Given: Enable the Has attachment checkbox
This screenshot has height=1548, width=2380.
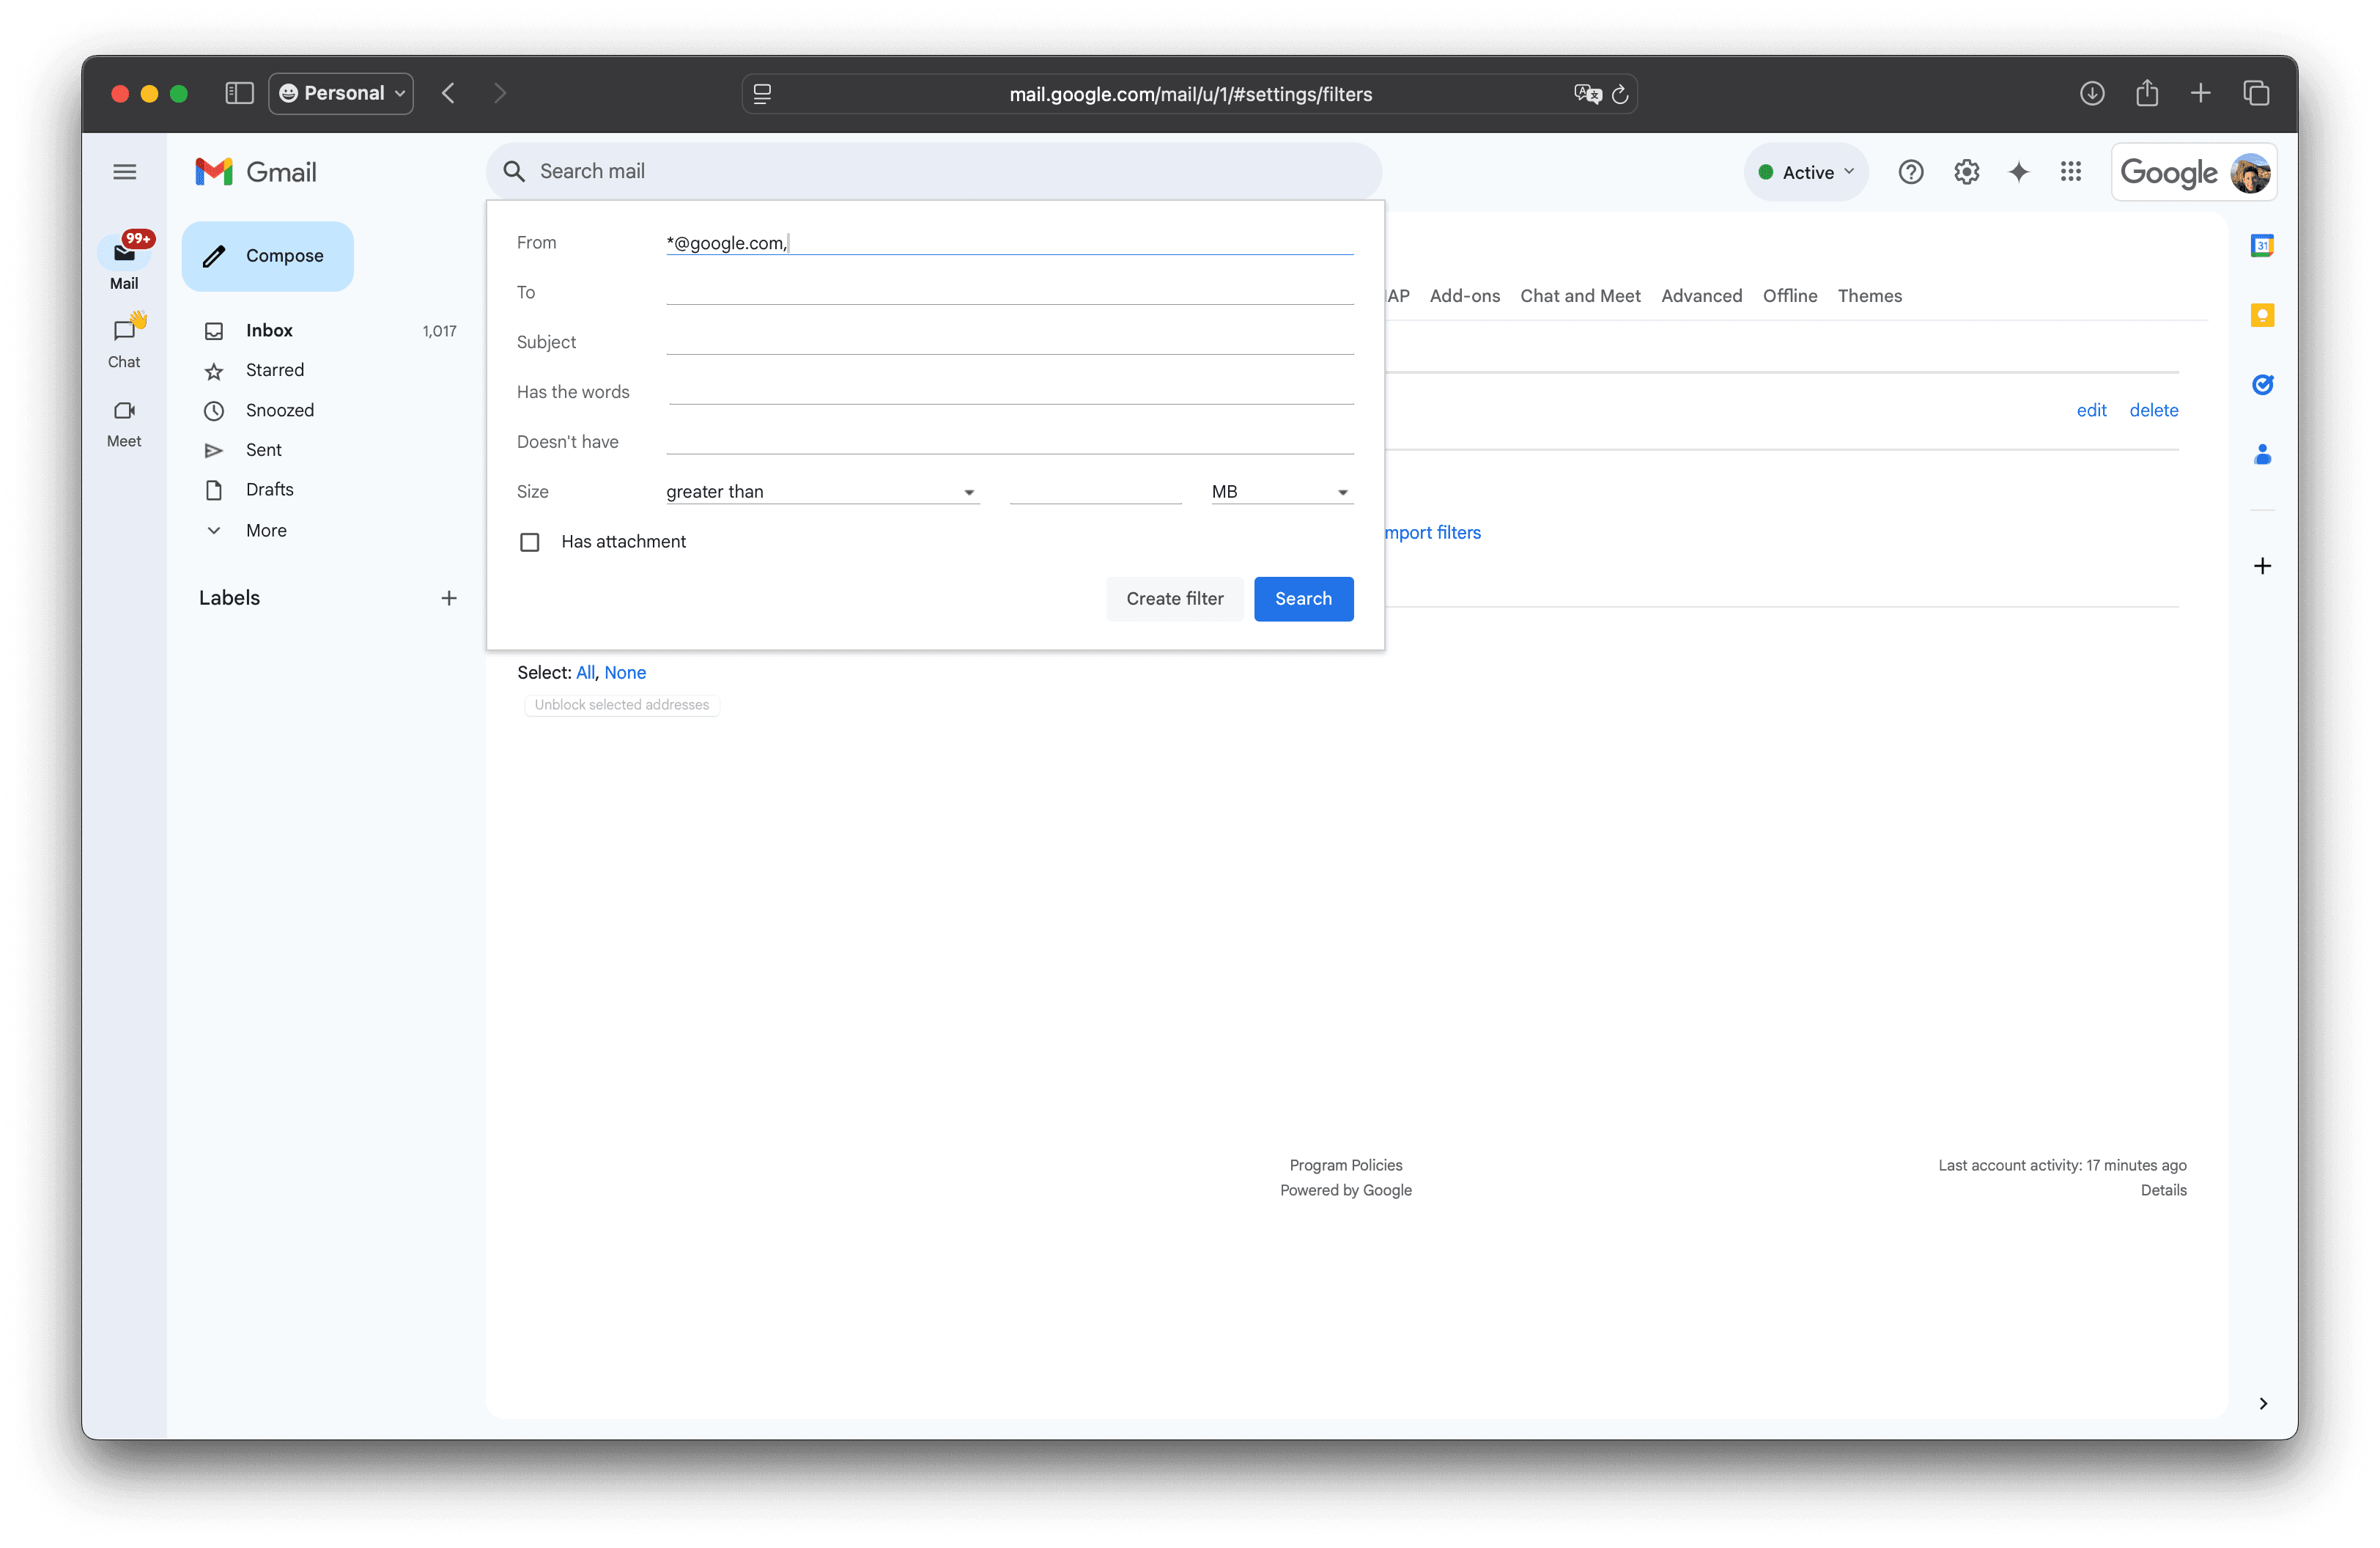Looking at the screenshot, I should tap(530, 541).
